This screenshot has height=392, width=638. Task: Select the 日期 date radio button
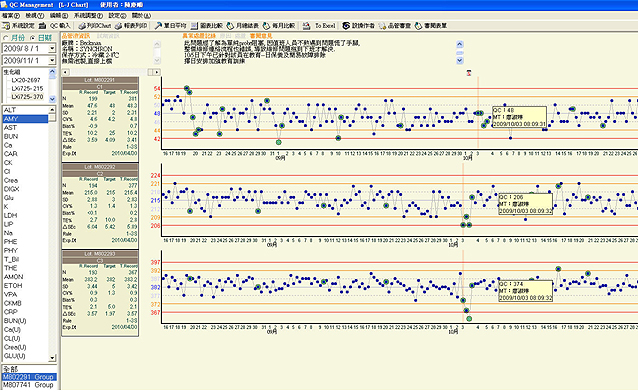pyautogui.click(x=33, y=38)
